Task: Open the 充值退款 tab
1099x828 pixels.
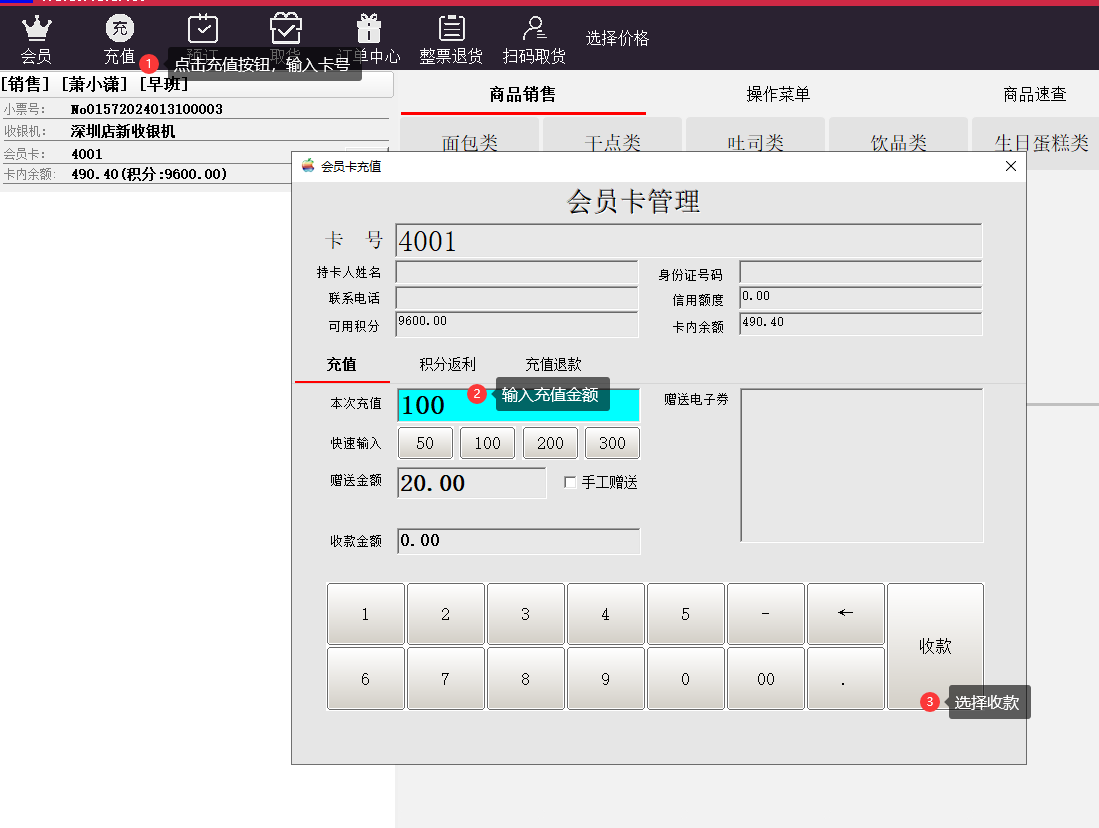Action: 553,365
